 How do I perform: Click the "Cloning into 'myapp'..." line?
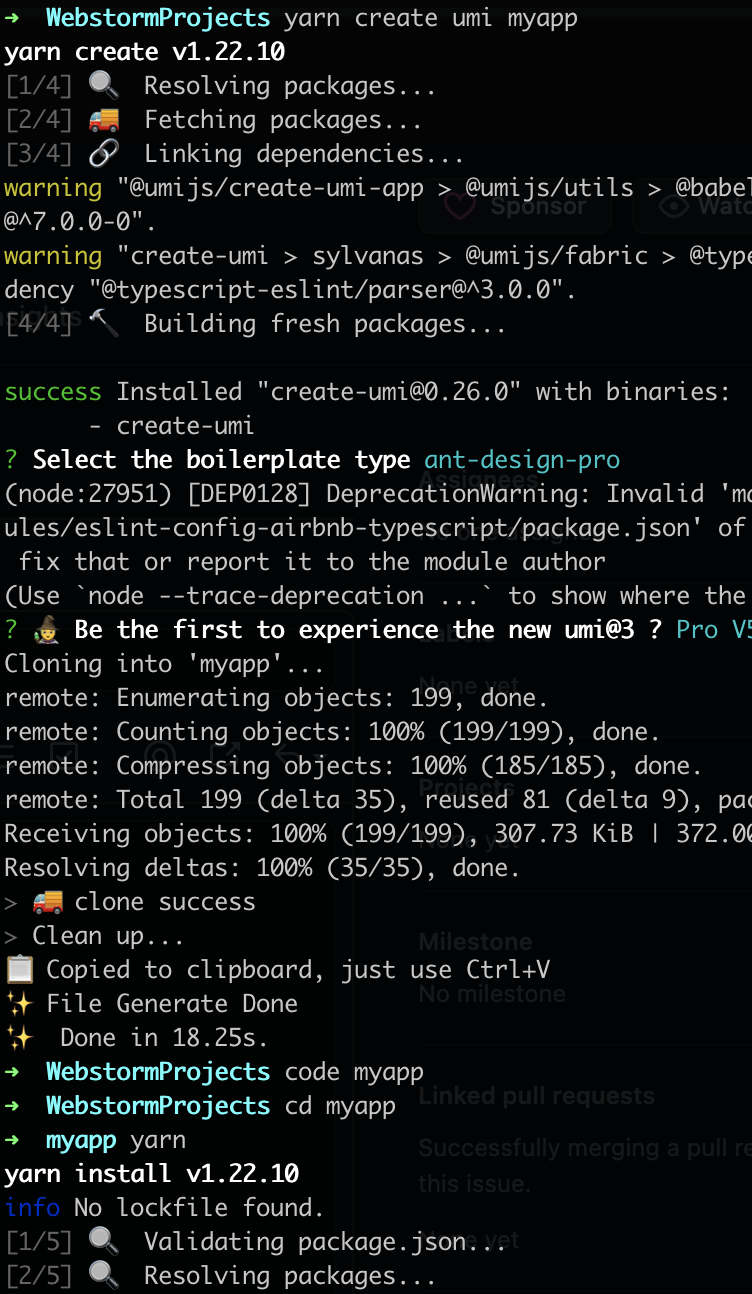[x=165, y=664]
